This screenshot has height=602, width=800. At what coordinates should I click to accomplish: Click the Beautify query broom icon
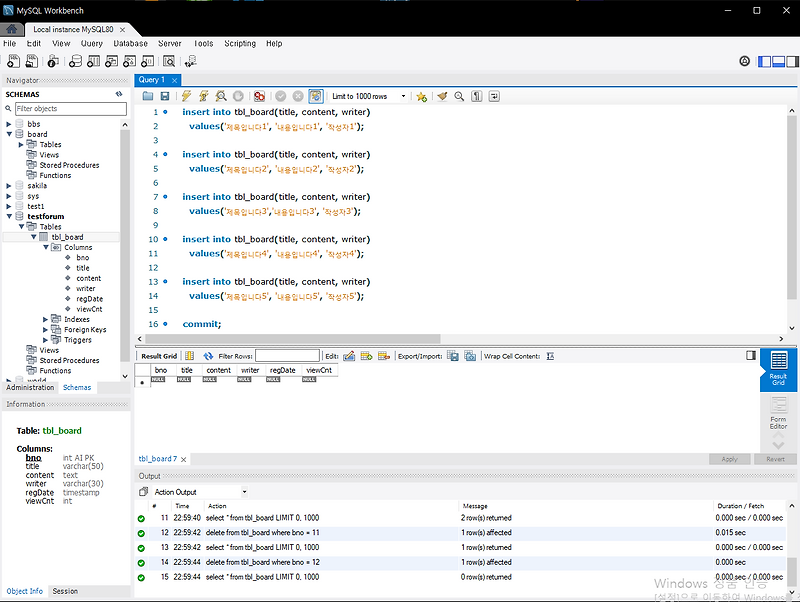click(442, 96)
